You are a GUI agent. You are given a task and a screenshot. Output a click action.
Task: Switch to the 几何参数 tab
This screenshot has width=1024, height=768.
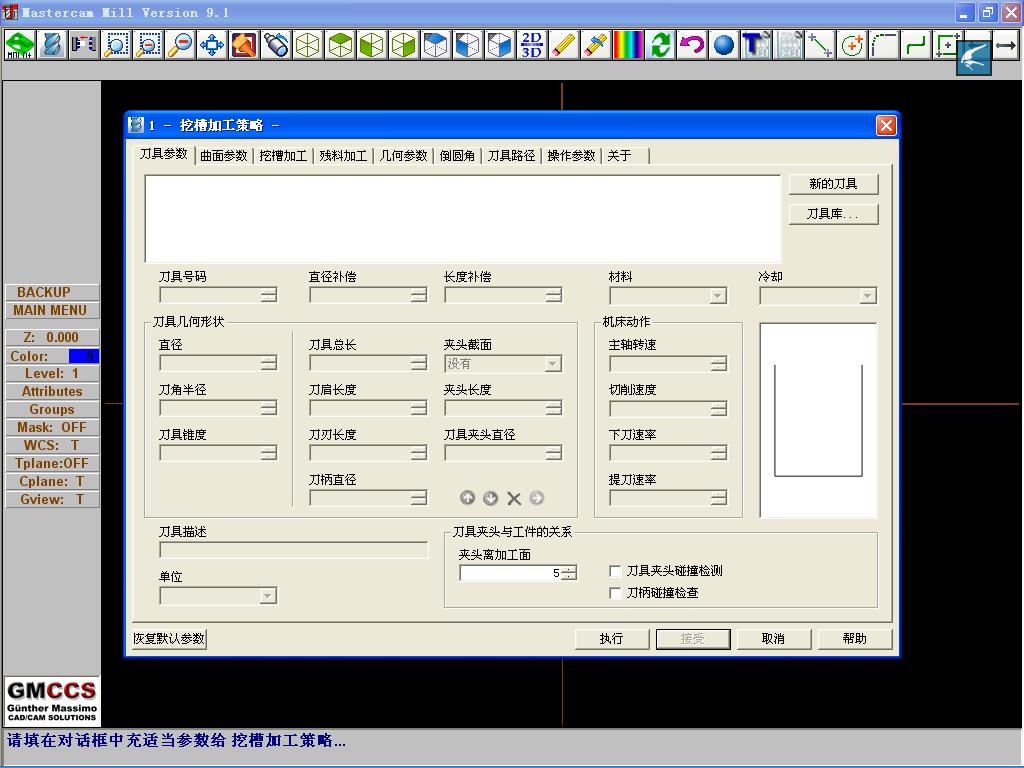(404, 155)
